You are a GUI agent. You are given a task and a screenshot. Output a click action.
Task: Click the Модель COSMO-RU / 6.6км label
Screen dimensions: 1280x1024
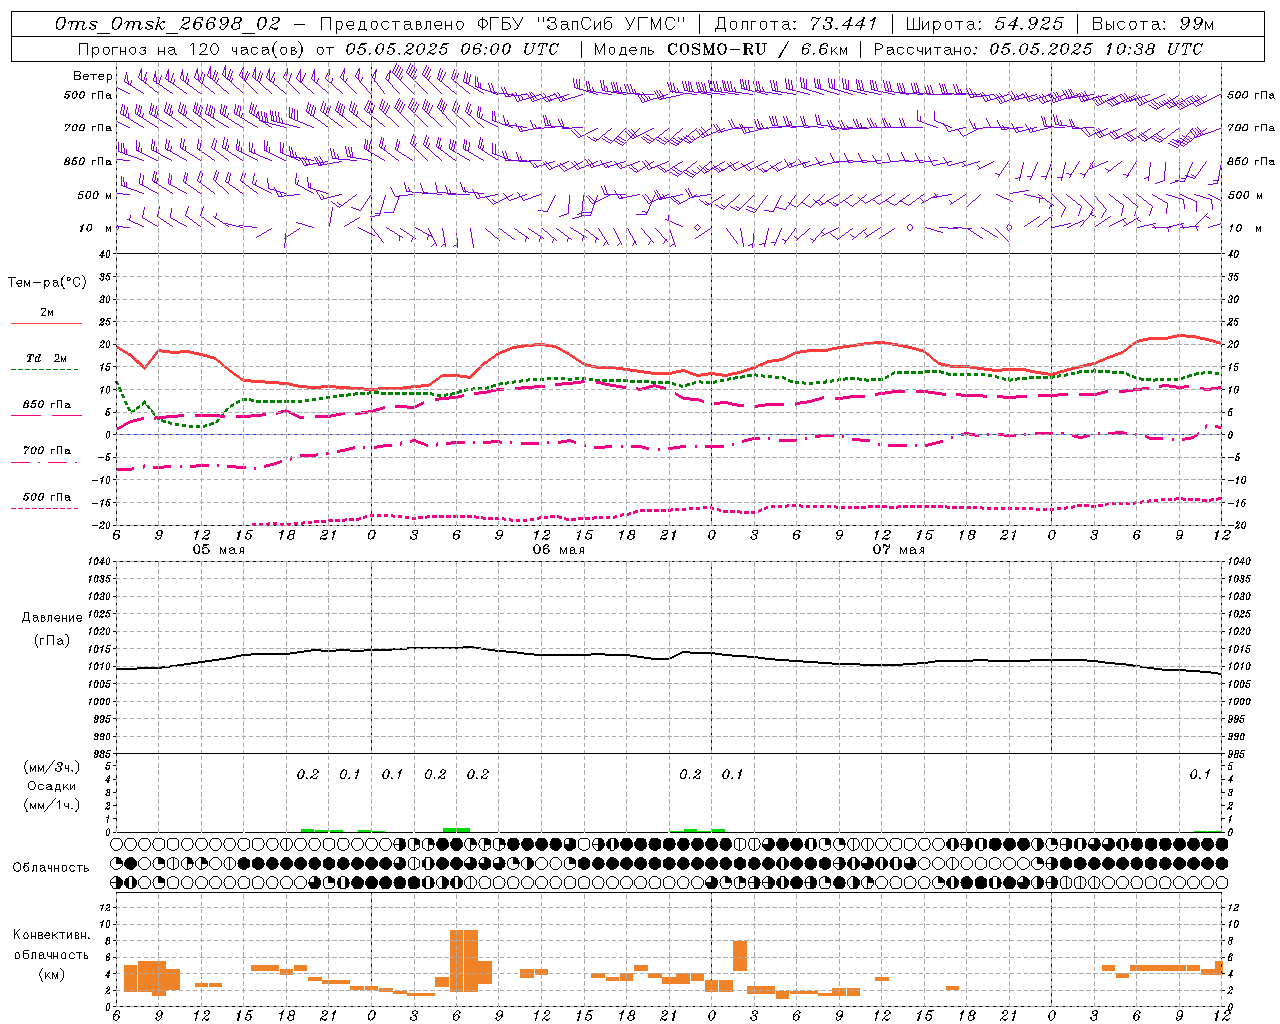pyautogui.click(x=720, y=48)
